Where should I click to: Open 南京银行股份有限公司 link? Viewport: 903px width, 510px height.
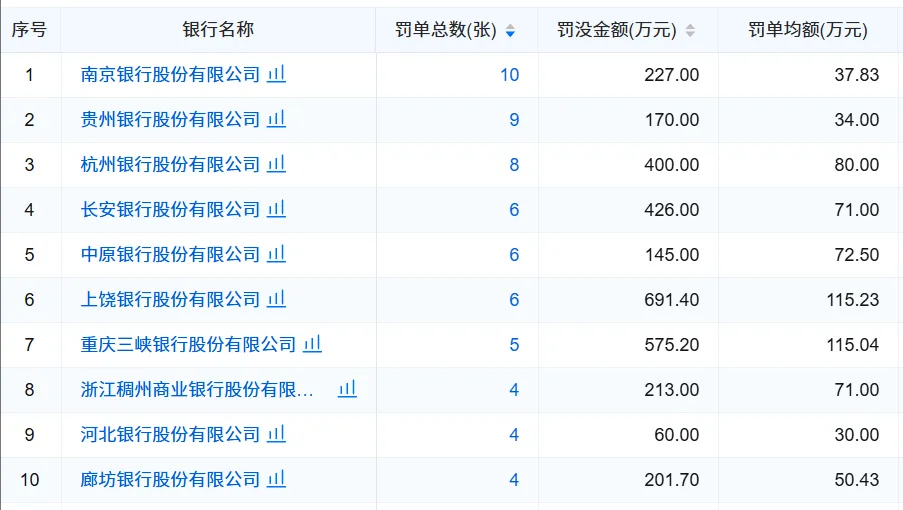[170, 74]
